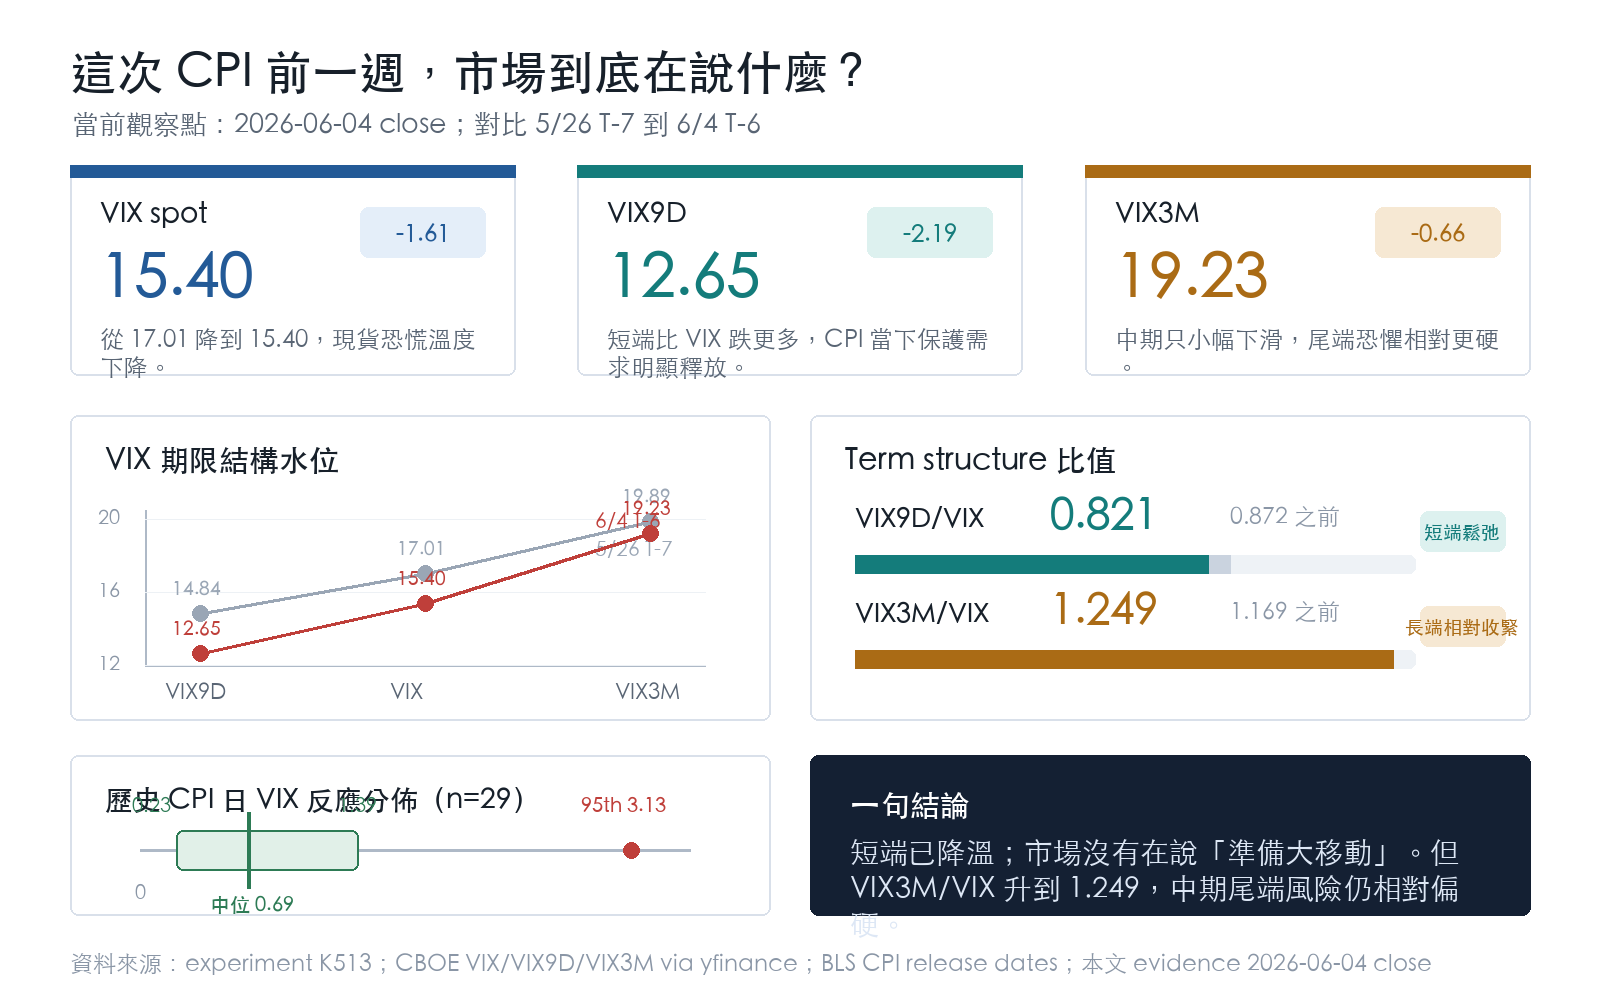
Task: Click the '一句結論' heading
Action: 909,806
